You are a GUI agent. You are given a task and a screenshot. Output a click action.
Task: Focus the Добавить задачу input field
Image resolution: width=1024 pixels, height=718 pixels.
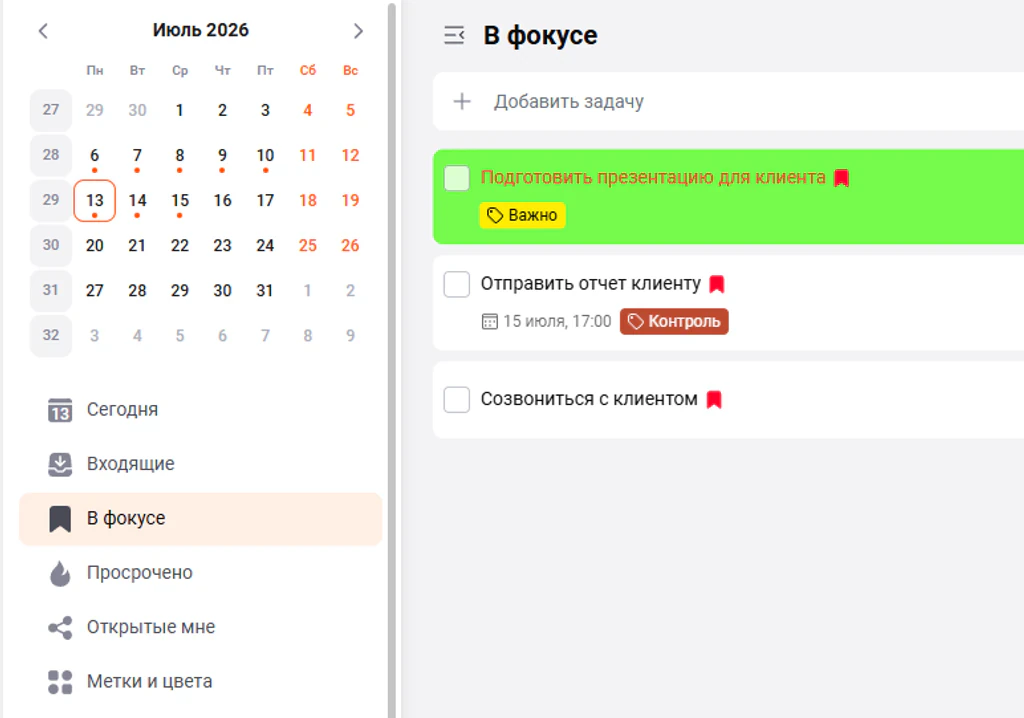coord(728,101)
